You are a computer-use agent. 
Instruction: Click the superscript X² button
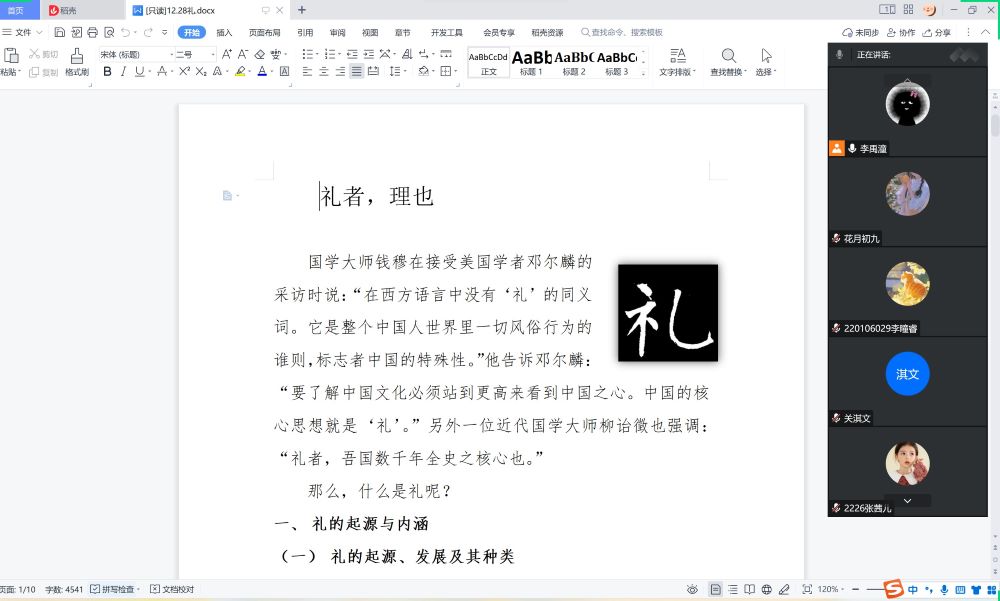[184, 72]
